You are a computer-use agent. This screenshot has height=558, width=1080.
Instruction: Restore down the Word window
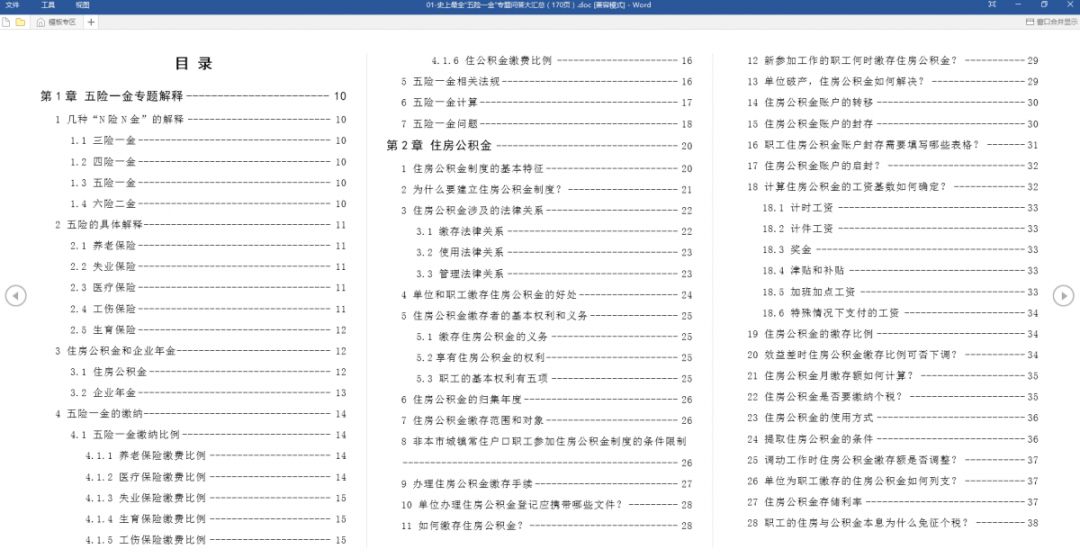1044,5
